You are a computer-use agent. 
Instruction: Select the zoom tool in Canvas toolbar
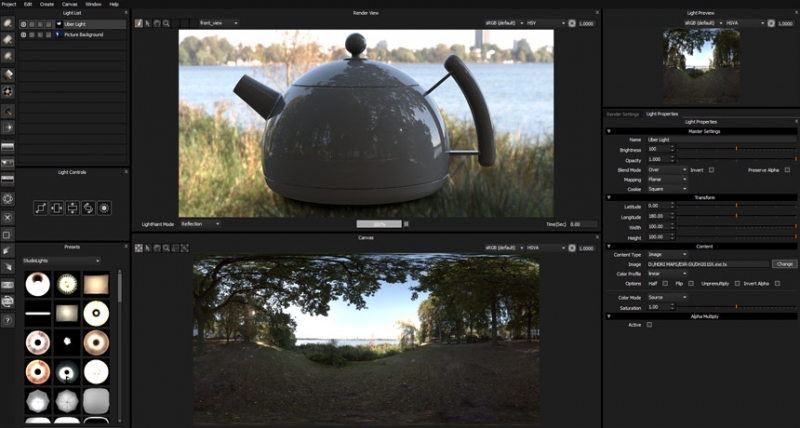166,248
